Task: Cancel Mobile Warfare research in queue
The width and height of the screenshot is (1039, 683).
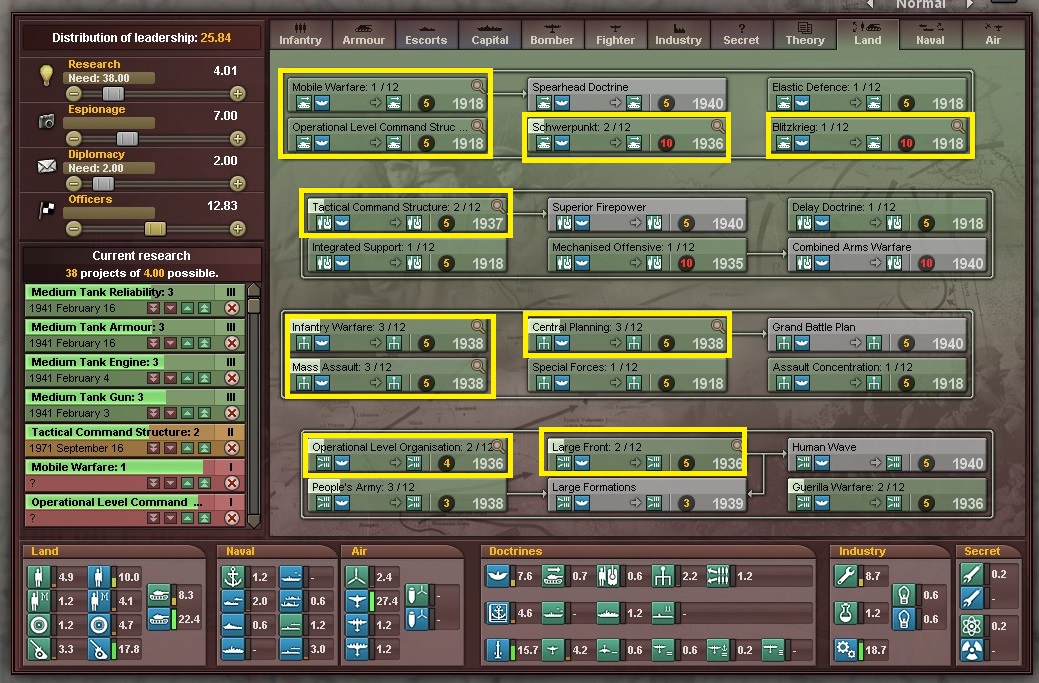Action: tap(231, 483)
